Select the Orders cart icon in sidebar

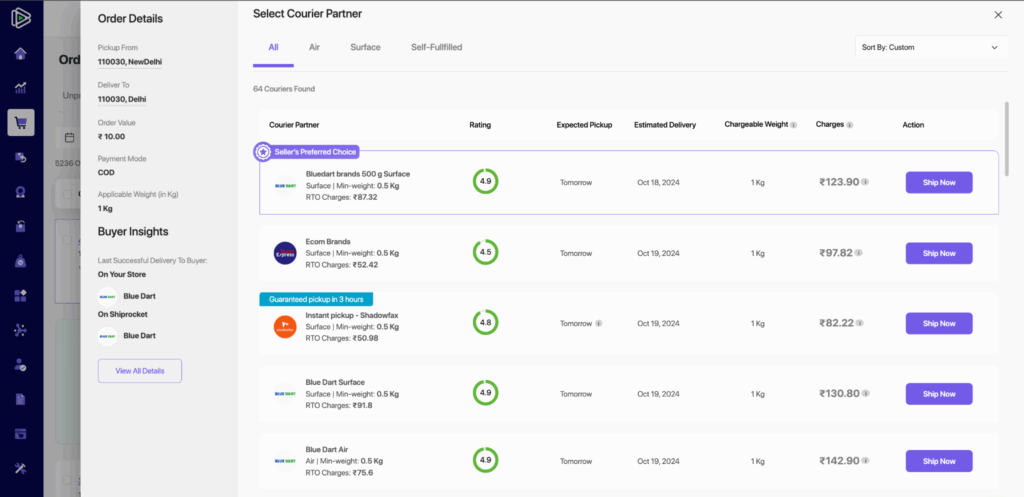click(20, 122)
